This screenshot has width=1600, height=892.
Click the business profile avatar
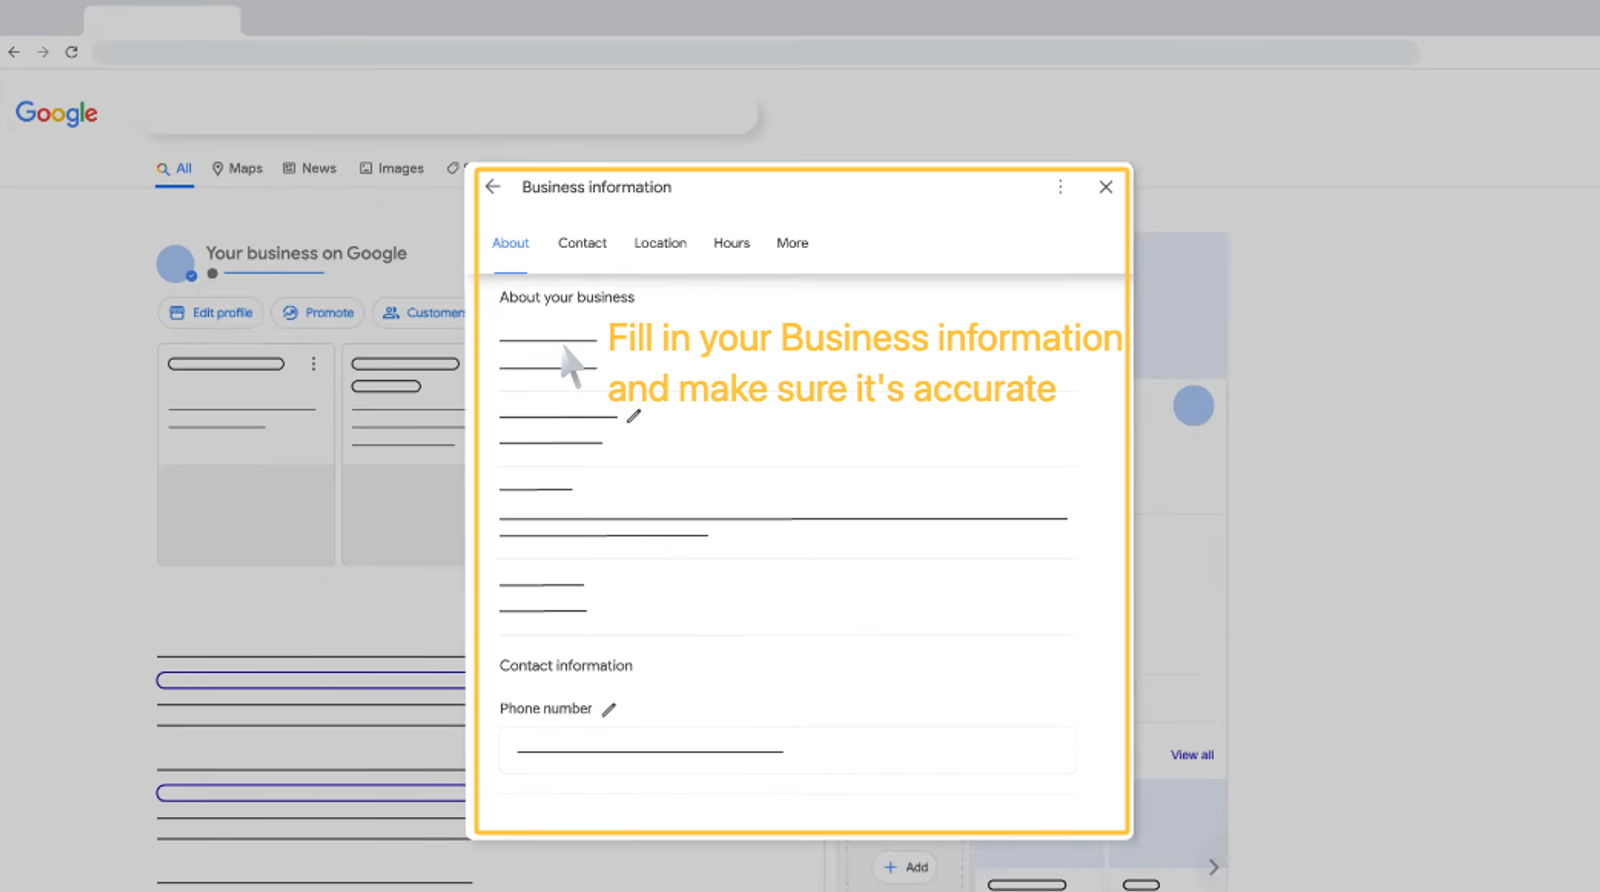(176, 264)
